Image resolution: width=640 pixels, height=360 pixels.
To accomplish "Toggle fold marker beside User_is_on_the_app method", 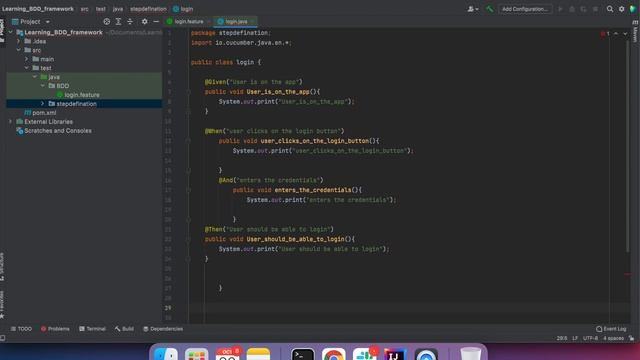I will (x=188, y=92).
